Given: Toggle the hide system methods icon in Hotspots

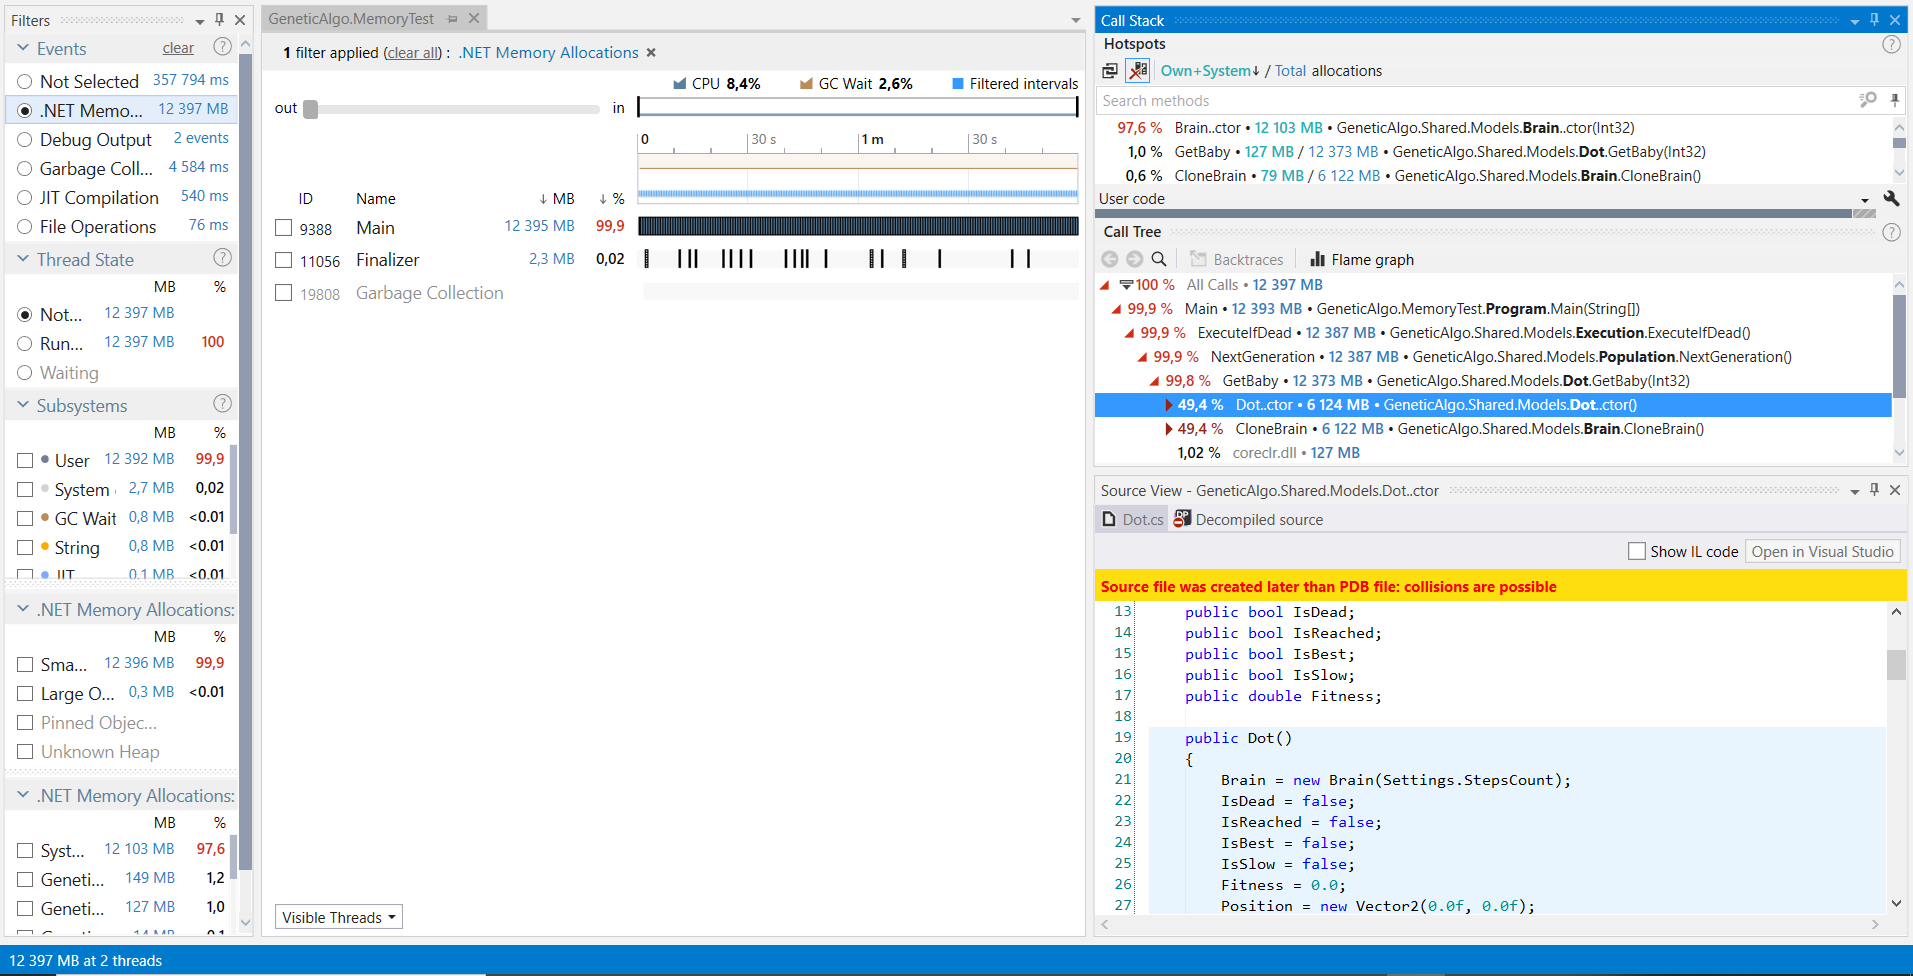Looking at the screenshot, I should [x=1138, y=71].
